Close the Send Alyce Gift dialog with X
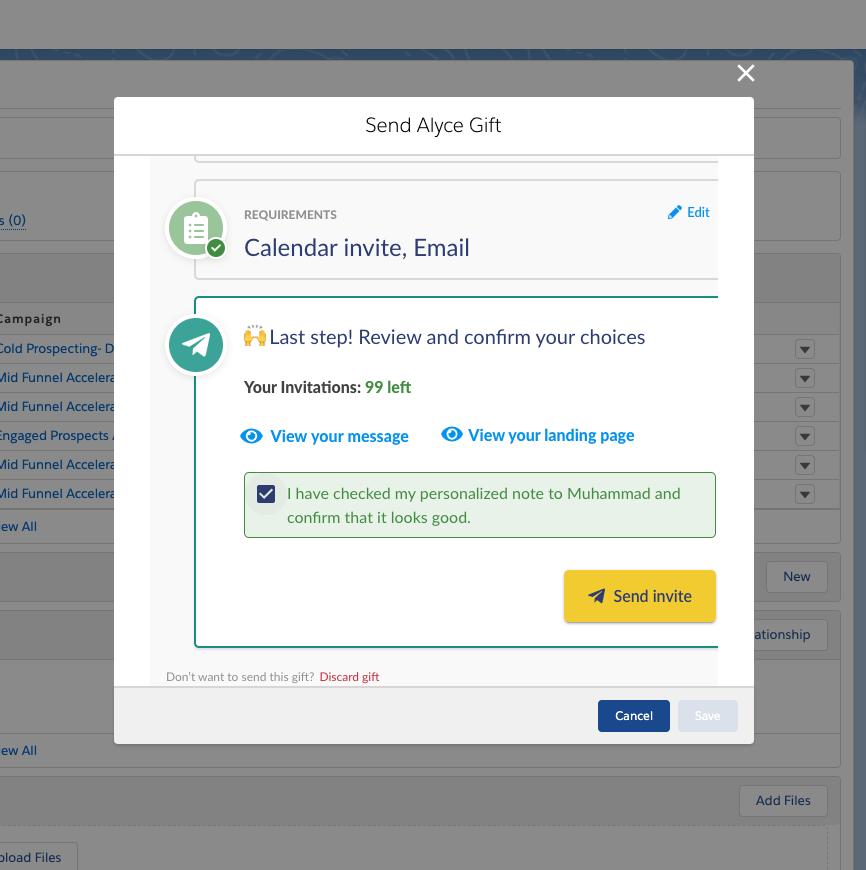The image size is (866, 870). [x=746, y=73]
